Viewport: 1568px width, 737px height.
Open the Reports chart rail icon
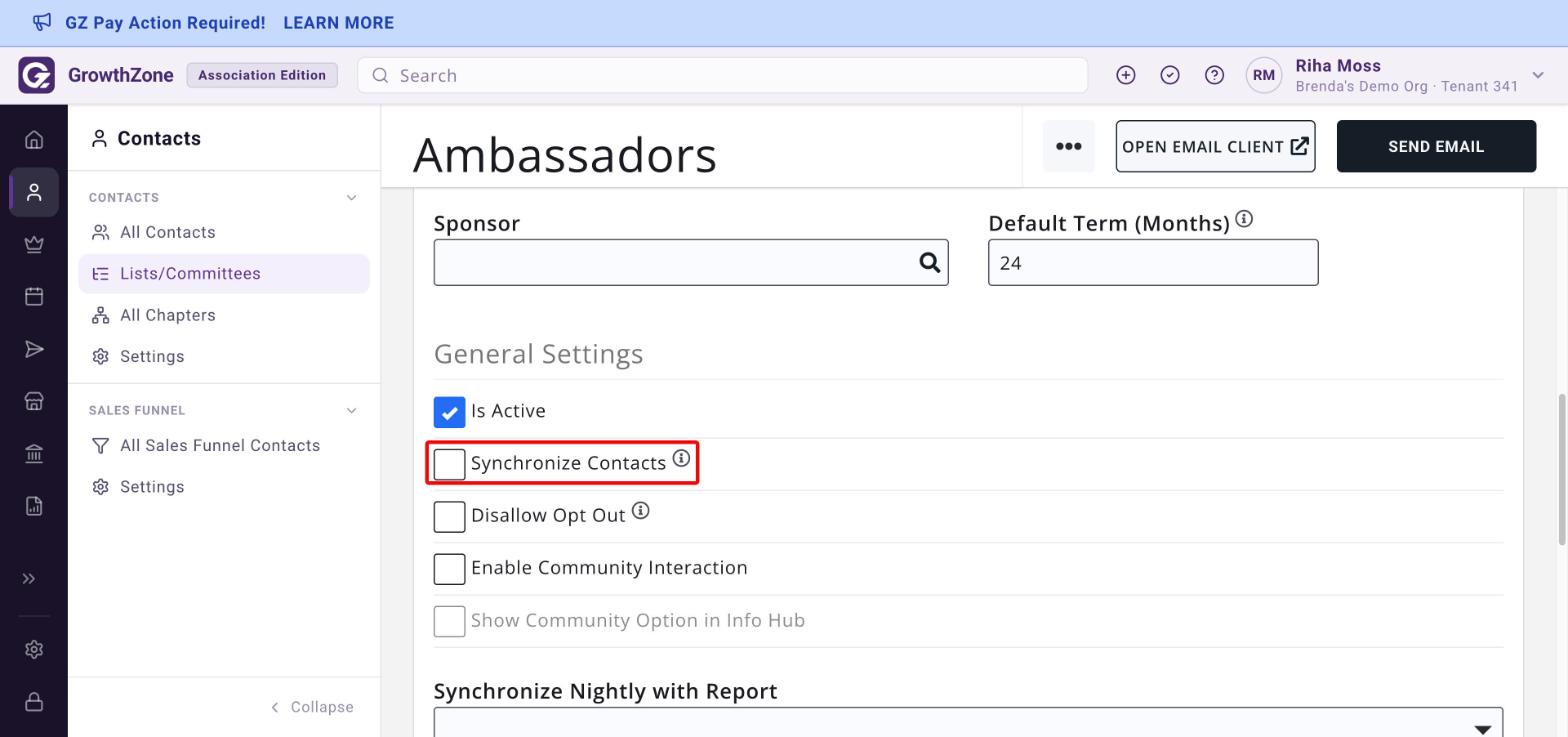coord(34,506)
